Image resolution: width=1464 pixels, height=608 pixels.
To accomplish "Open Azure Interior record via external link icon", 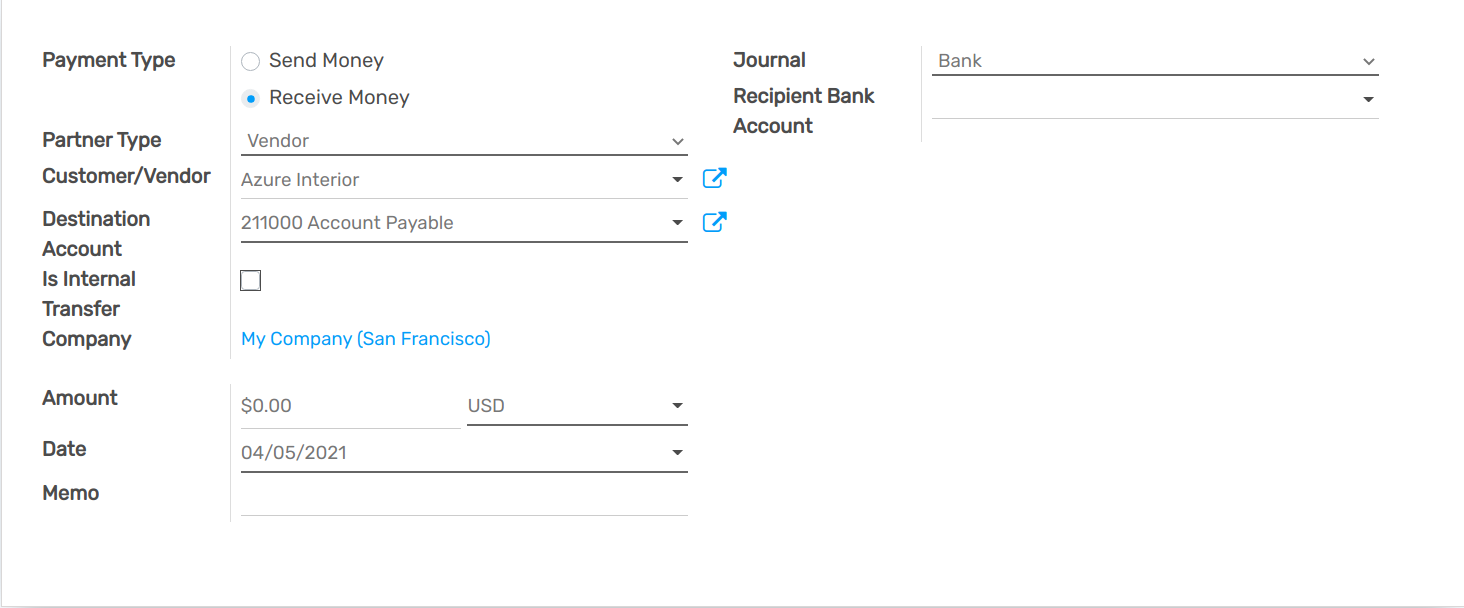I will pyautogui.click(x=714, y=178).
